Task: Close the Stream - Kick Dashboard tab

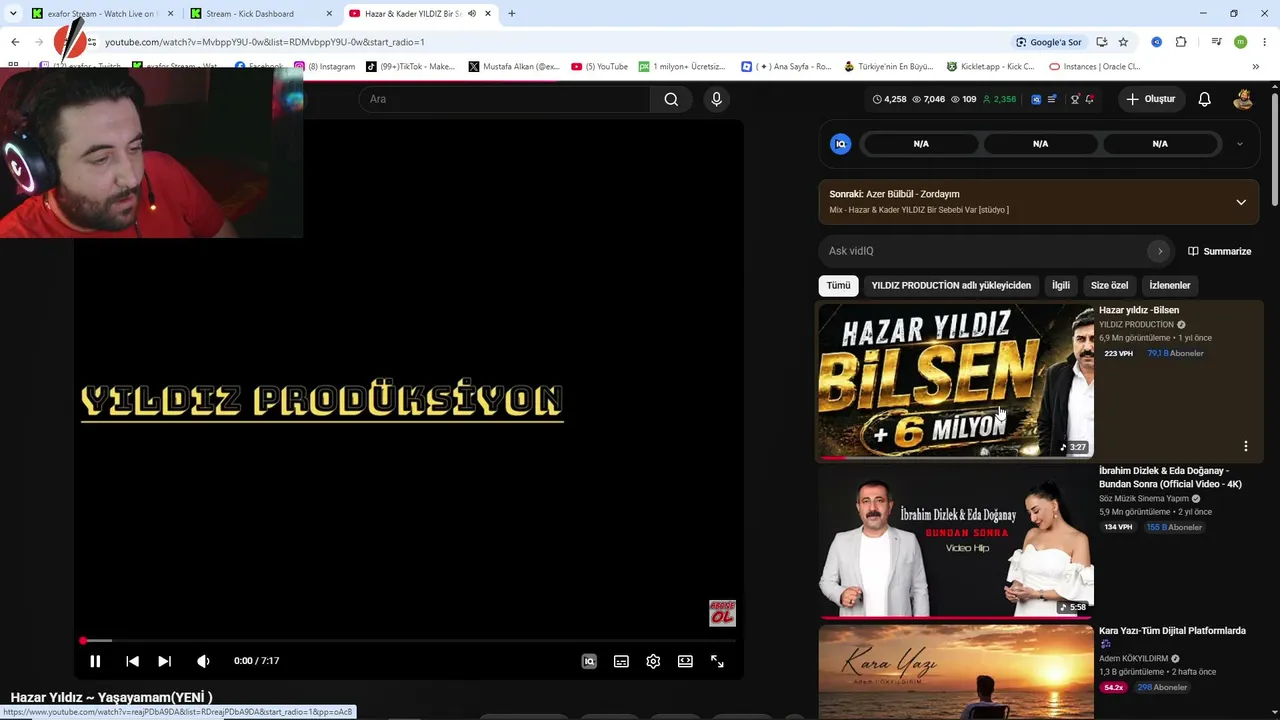Action: [x=329, y=14]
